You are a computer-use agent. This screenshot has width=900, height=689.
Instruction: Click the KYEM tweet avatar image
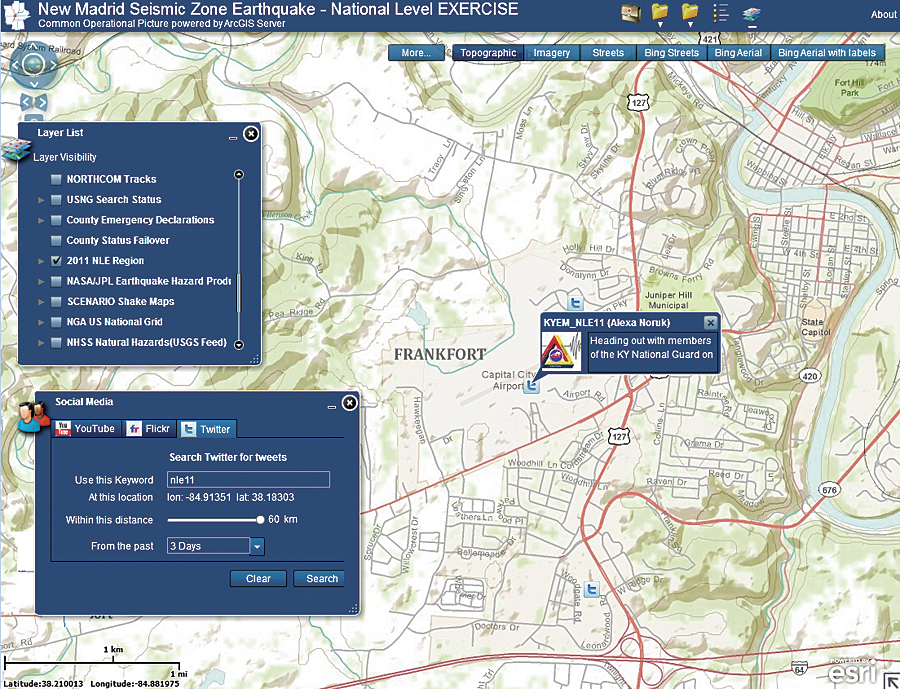(x=561, y=351)
